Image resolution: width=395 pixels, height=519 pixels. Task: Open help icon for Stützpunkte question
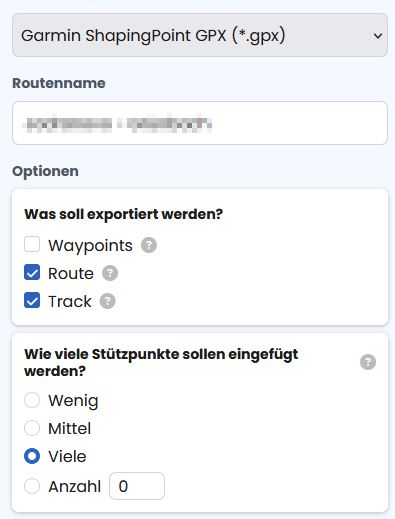coord(368,362)
